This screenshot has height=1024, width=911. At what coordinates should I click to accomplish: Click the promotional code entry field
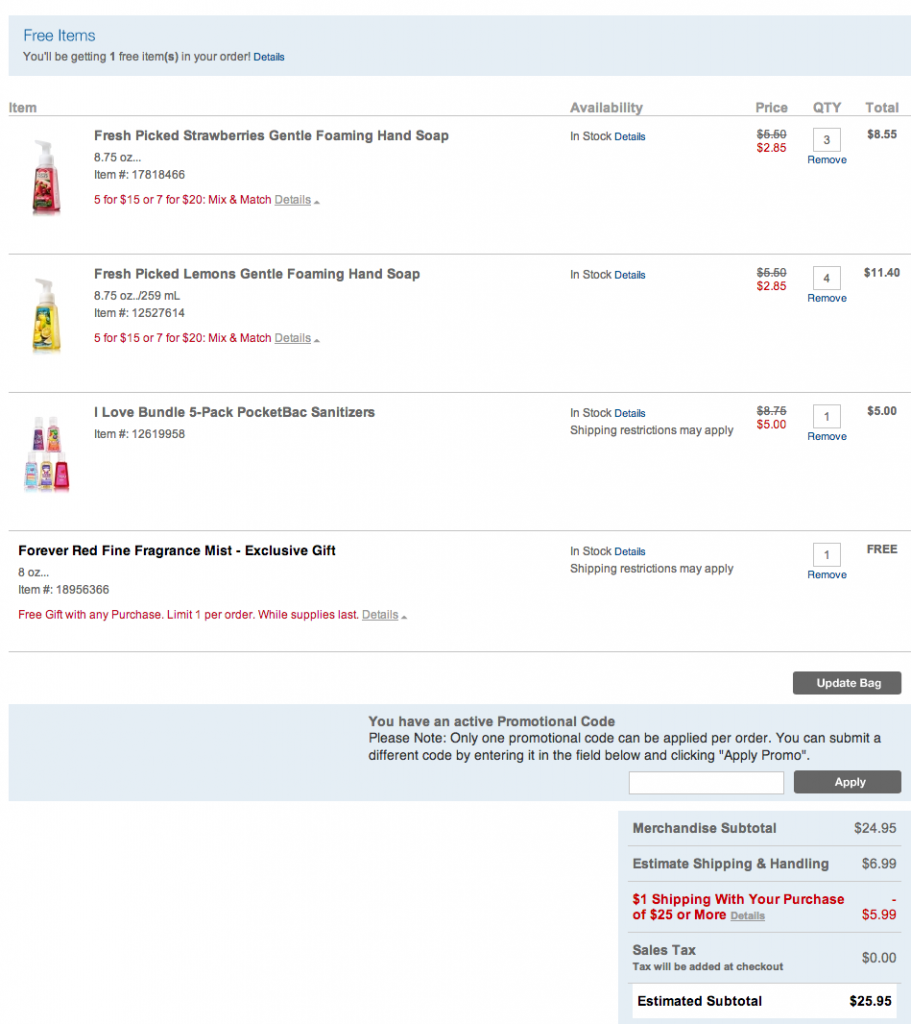[x=705, y=781]
